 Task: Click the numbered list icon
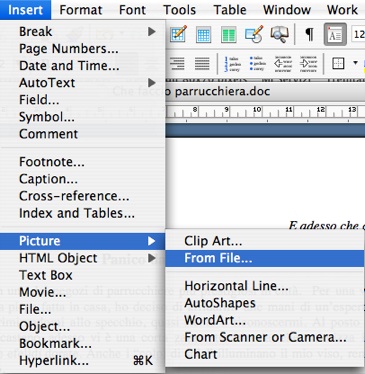[233, 63]
